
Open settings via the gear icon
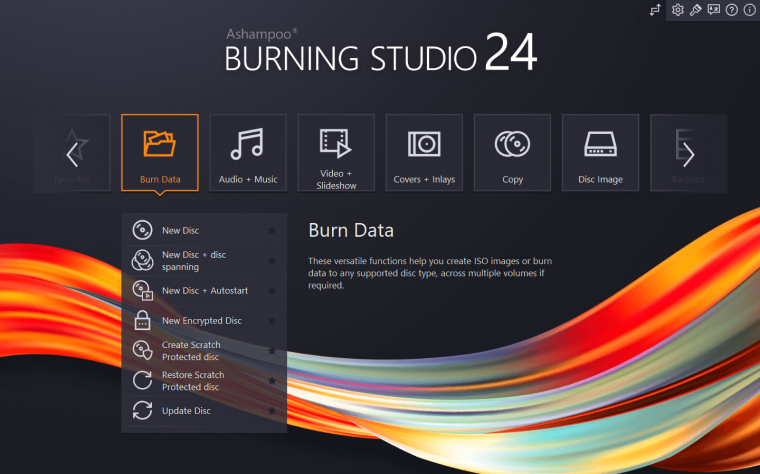[678, 10]
